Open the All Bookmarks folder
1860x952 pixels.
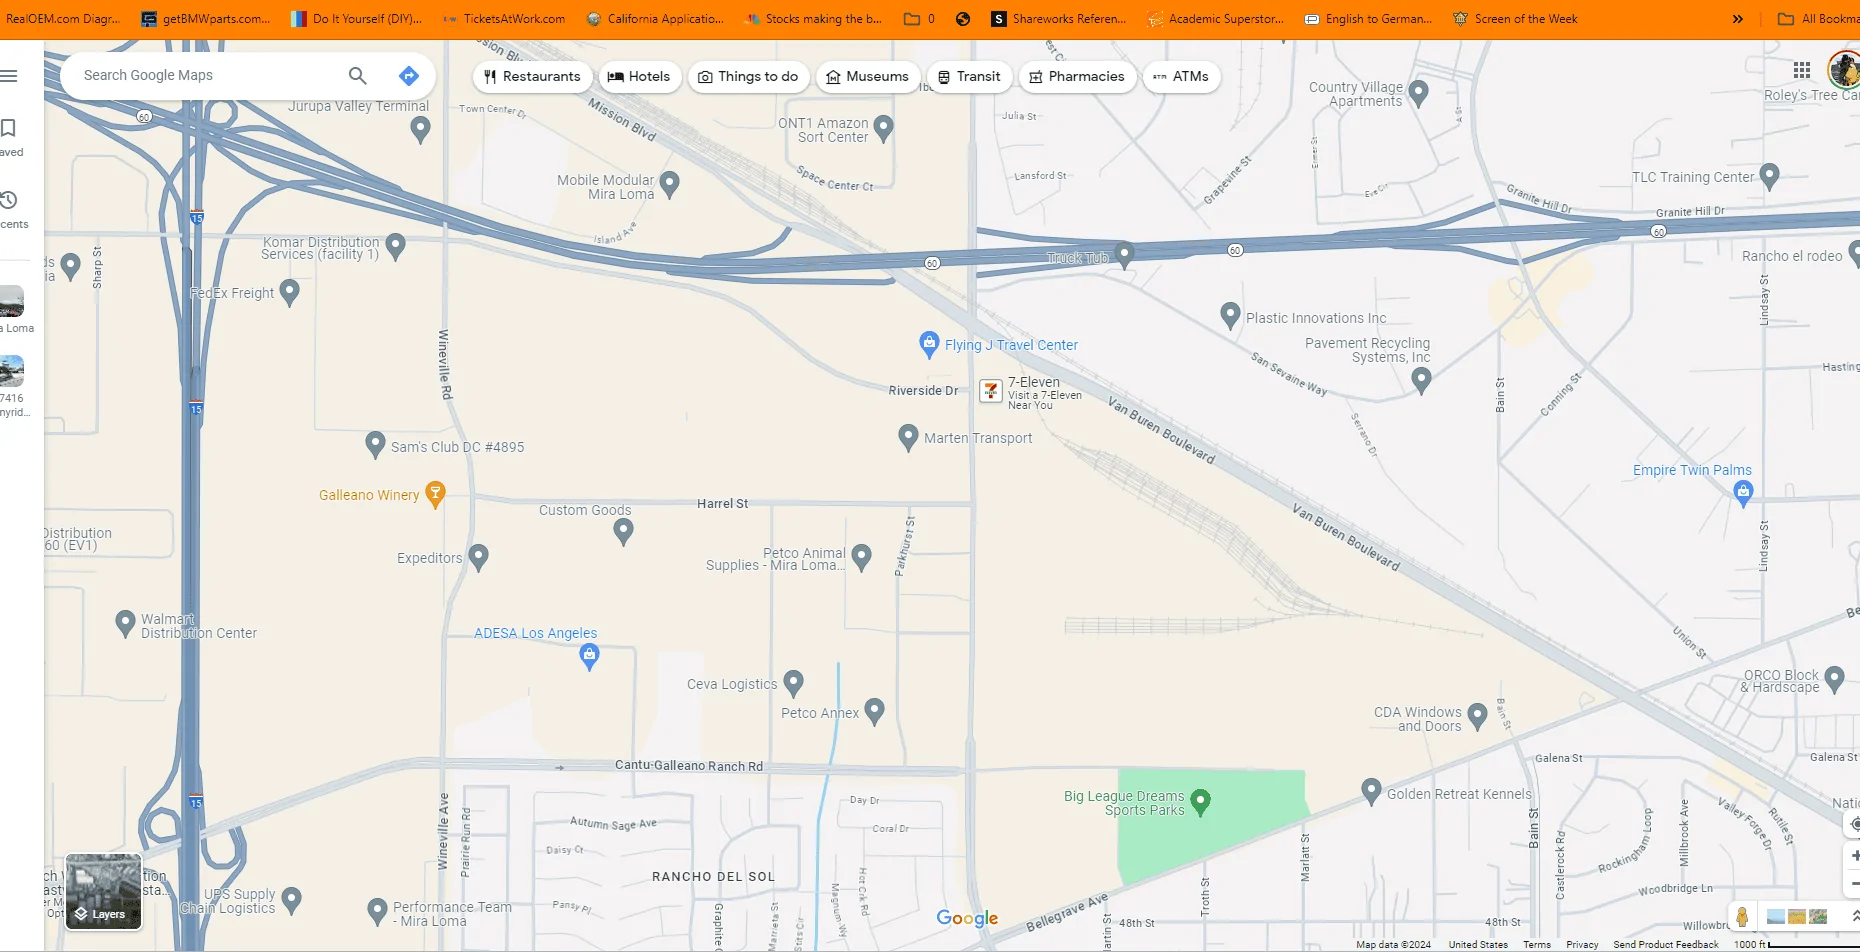pos(1818,19)
